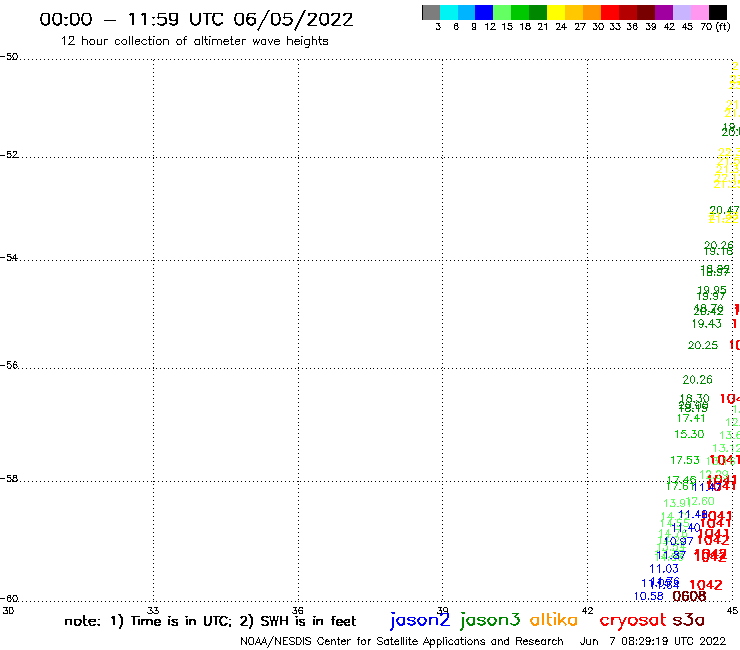Screen dimensions: 740x650
Task: Click the red 'cryosat' satellite label
Action: 633,620
